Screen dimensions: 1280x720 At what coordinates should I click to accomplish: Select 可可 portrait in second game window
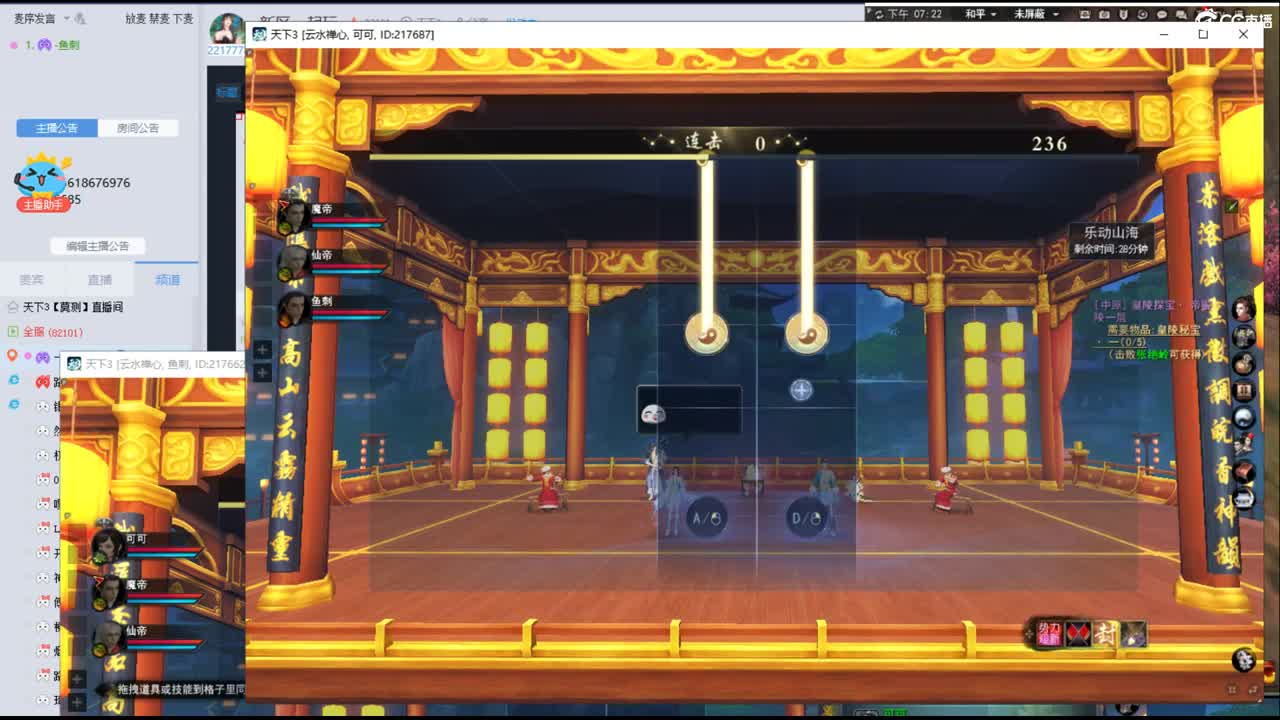(x=108, y=545)
